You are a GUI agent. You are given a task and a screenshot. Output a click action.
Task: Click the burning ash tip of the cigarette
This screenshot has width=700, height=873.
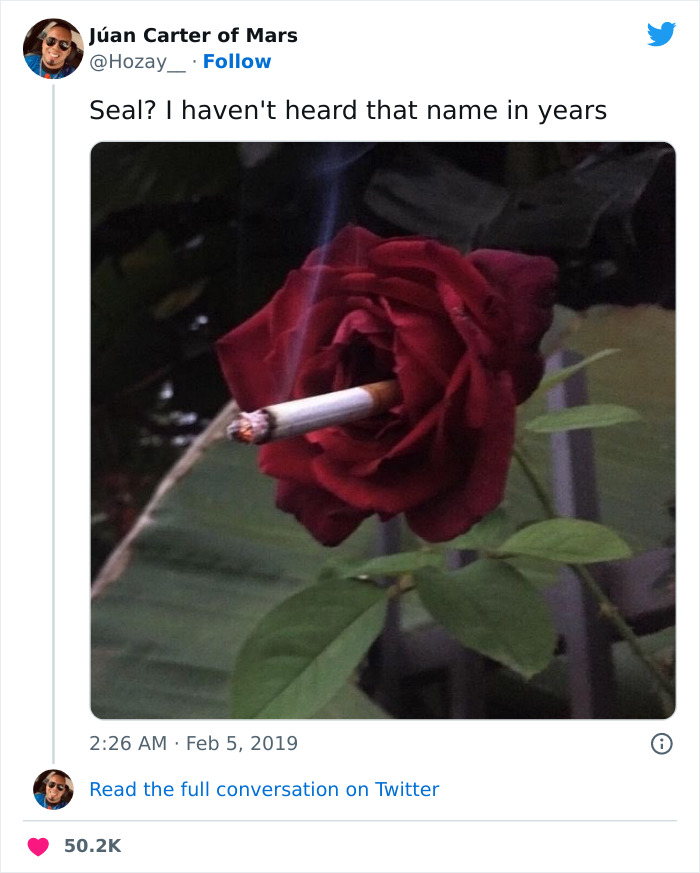241,430
